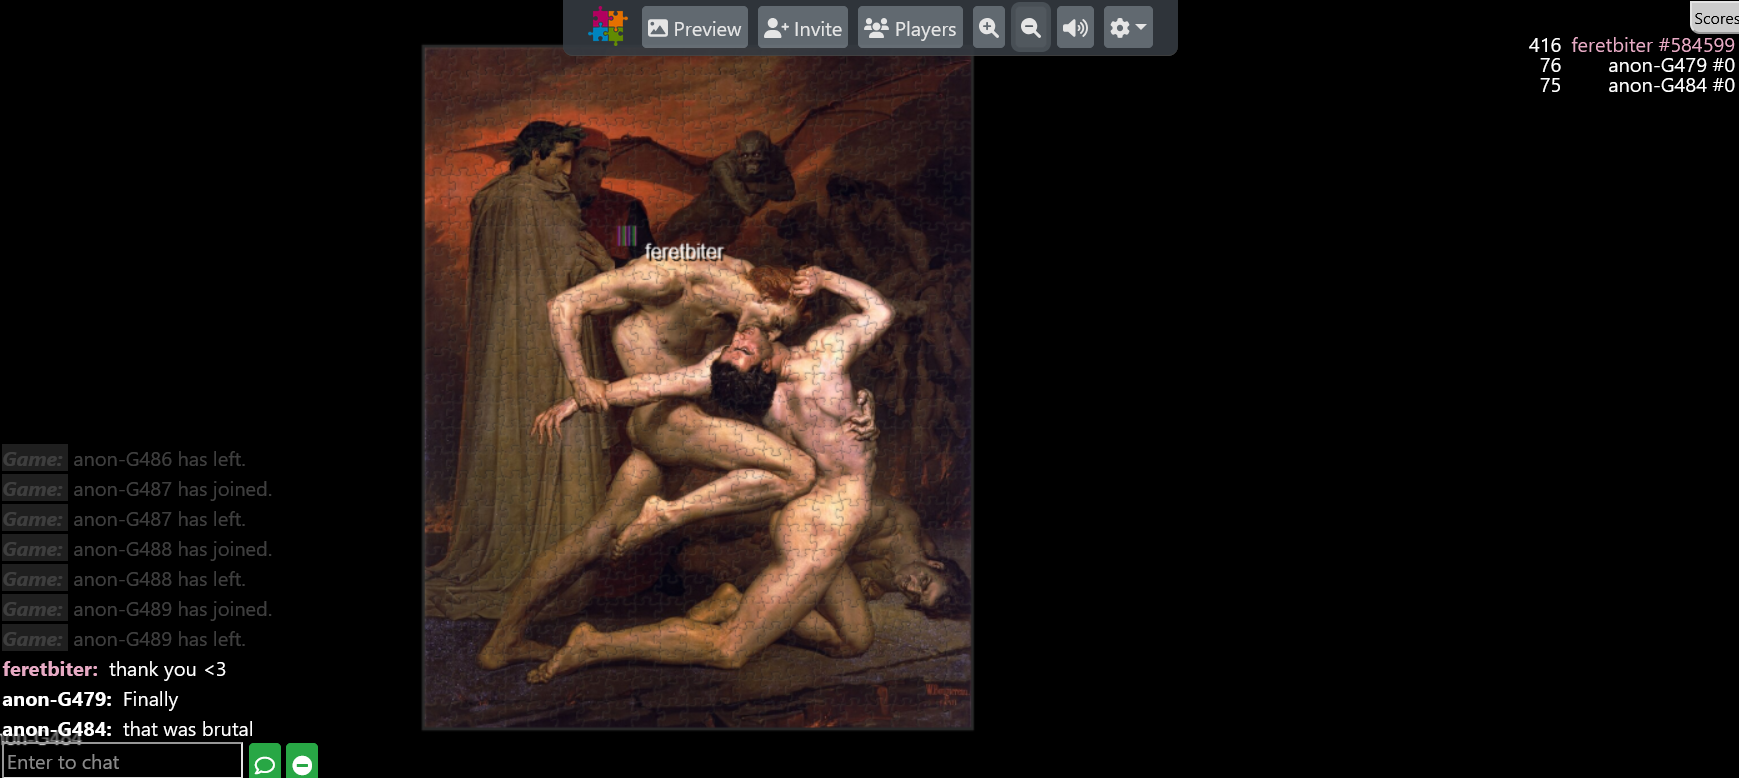
Task: Select feretbiter #584599 score entry
Action: click(x=1631, y=45)
